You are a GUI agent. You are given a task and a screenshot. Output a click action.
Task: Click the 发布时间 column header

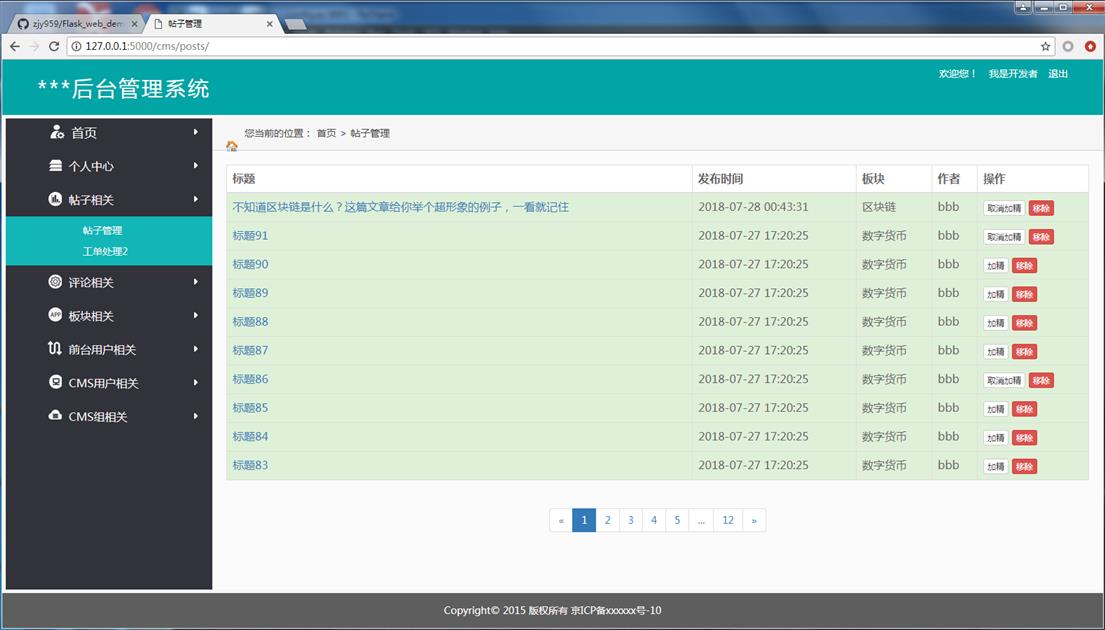720,178
